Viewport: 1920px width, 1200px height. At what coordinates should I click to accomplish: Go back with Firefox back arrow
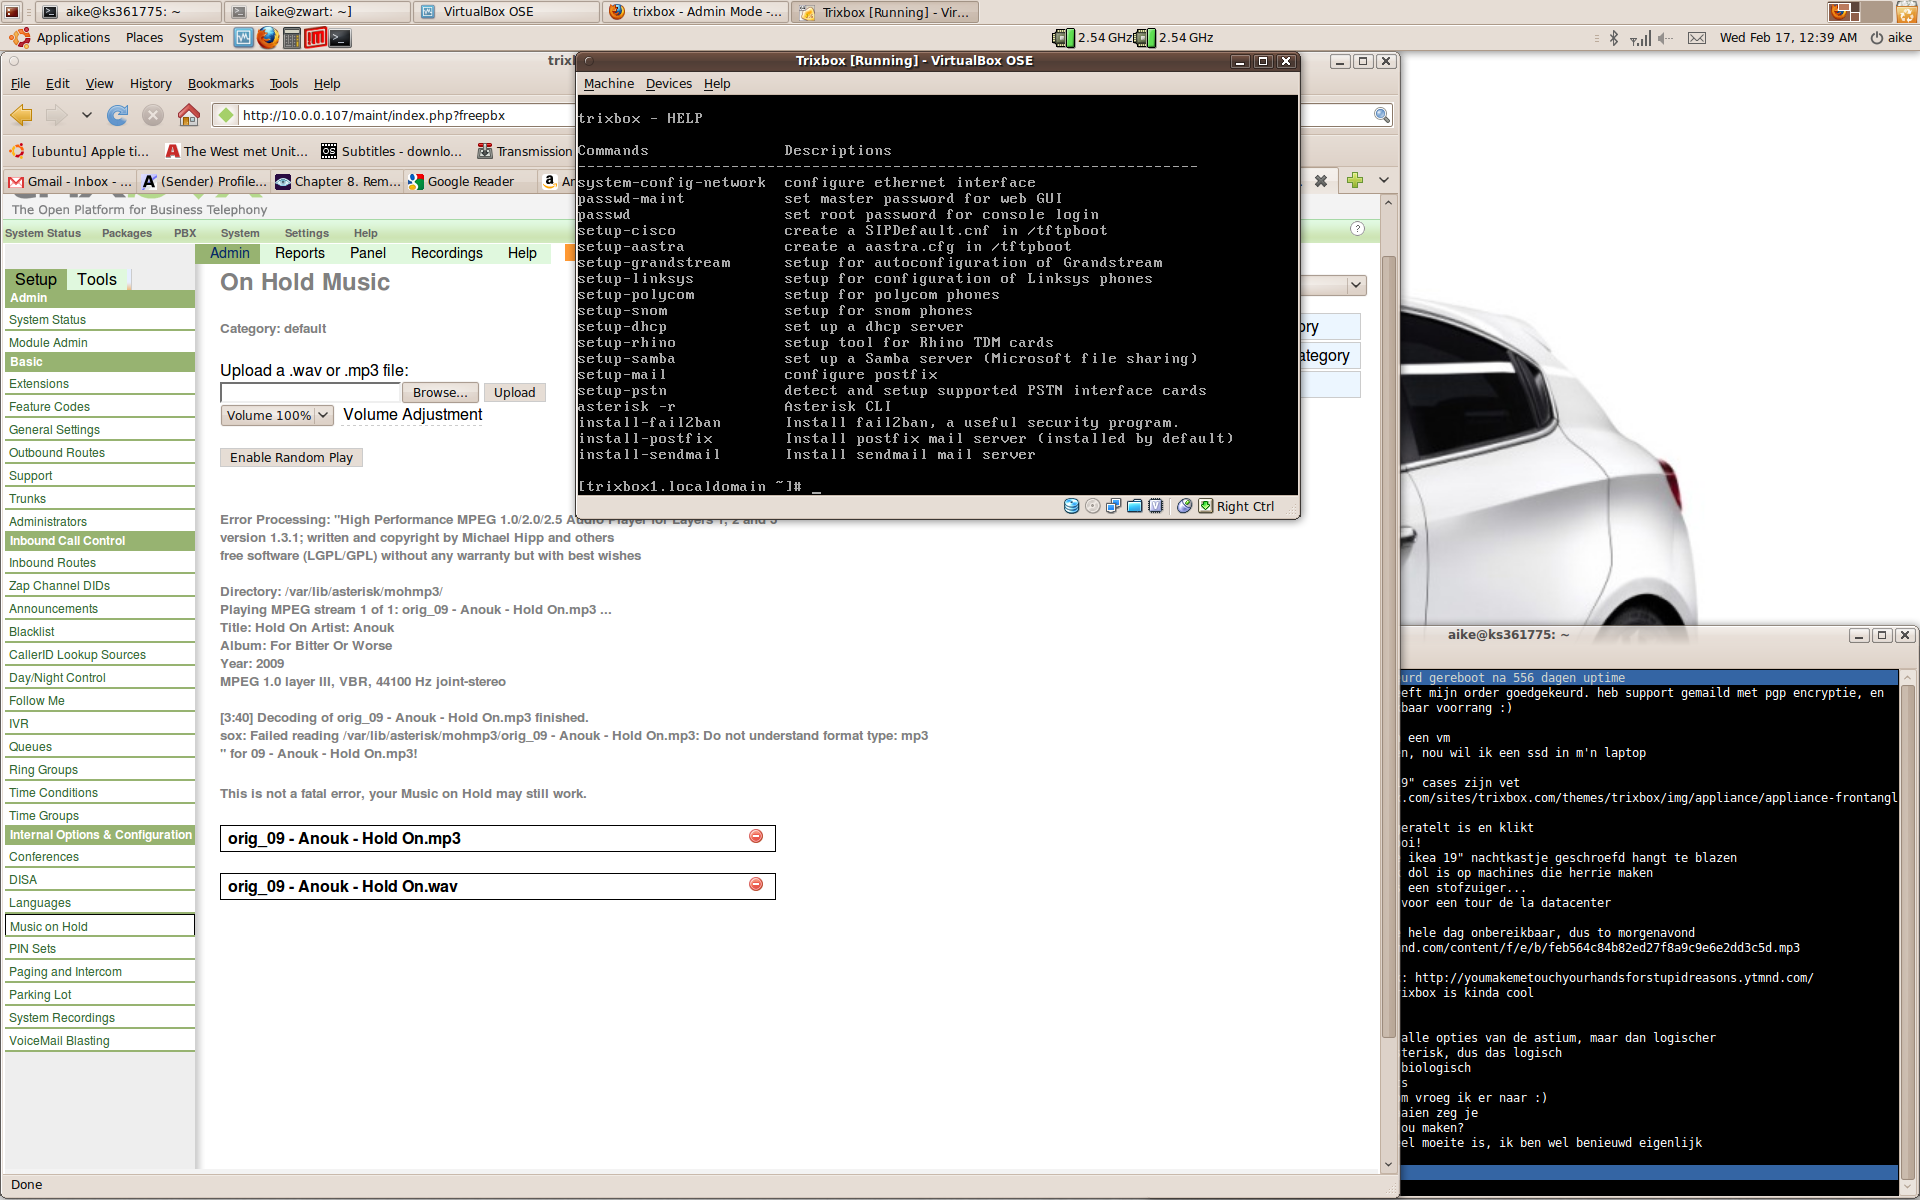21,115
